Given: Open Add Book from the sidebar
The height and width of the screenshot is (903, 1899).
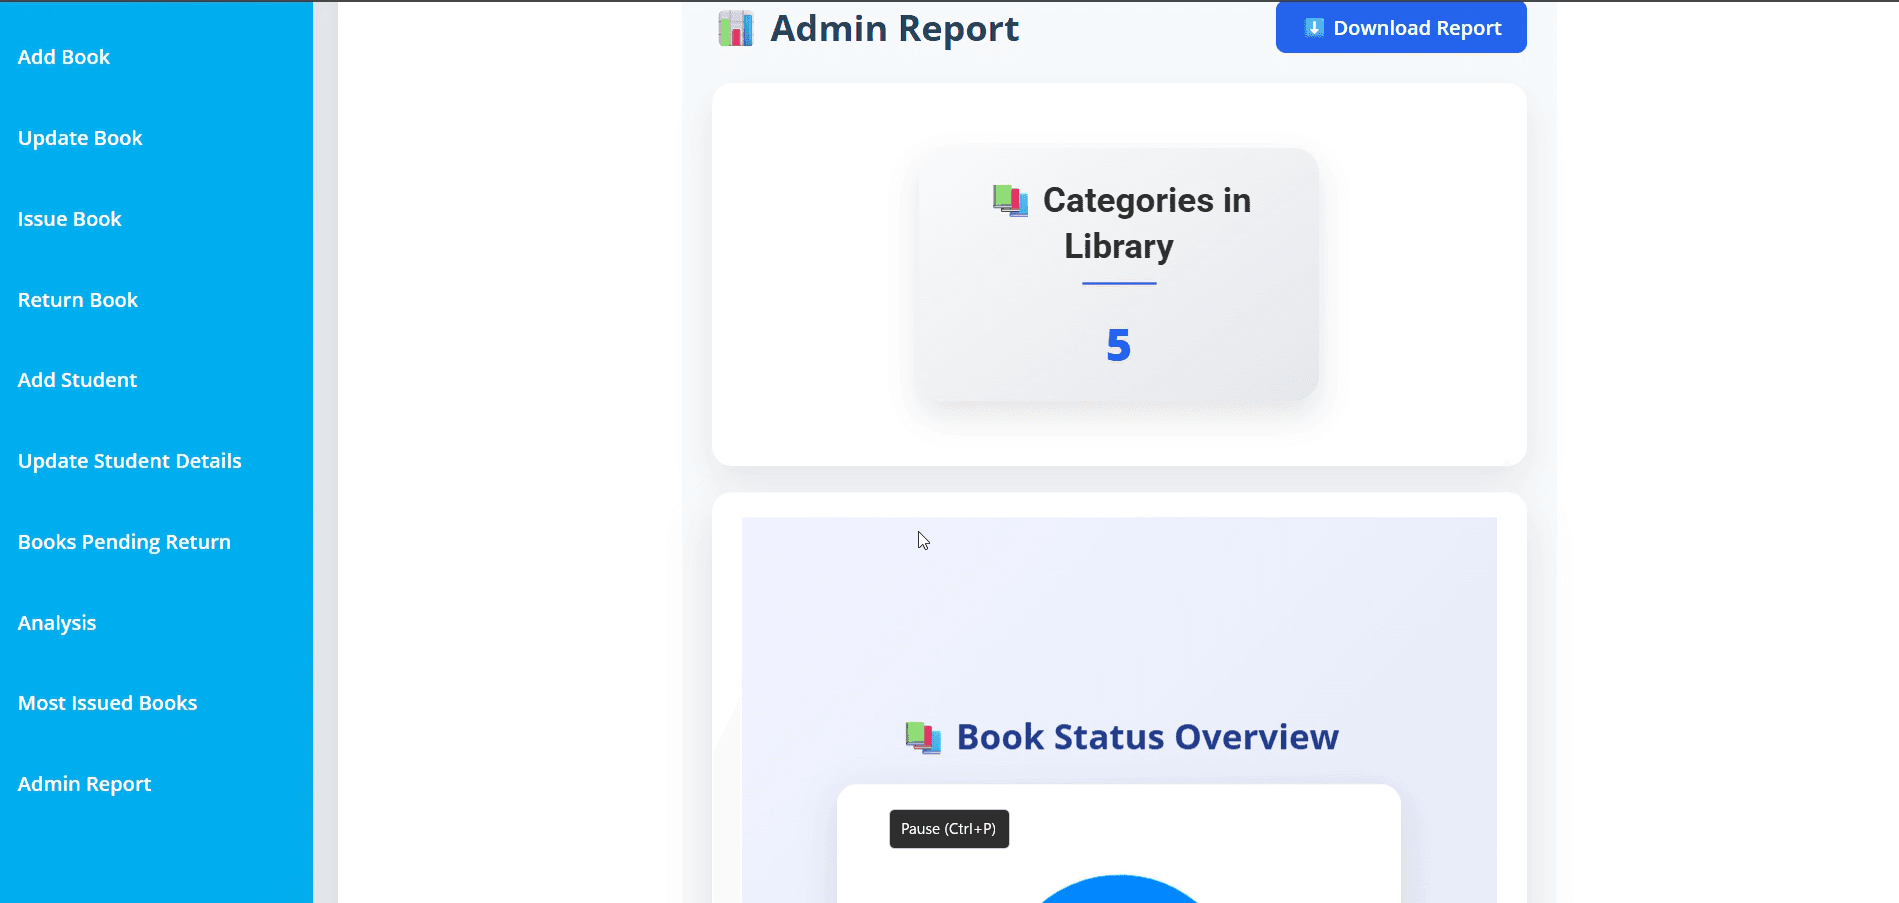Looking at the screenshot, I should [x=64, y=57].
